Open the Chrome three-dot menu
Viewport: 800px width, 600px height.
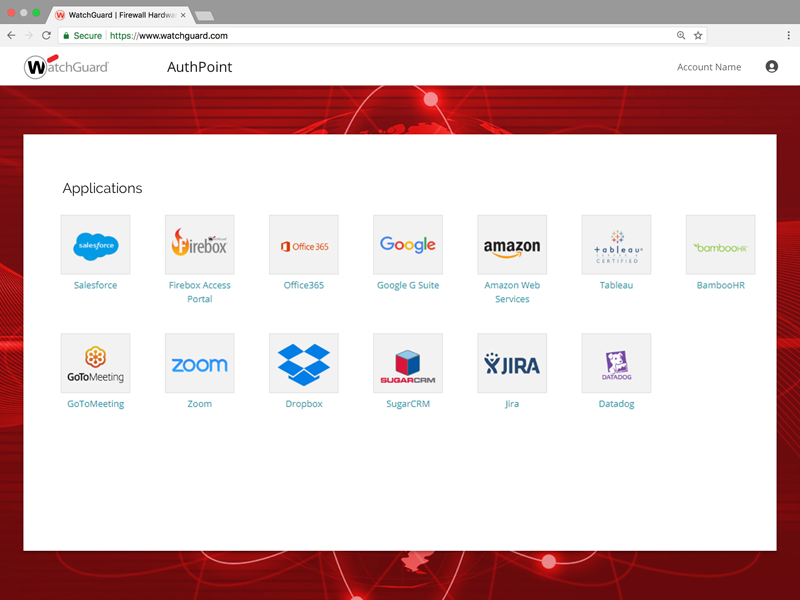[x=788, y=35]
